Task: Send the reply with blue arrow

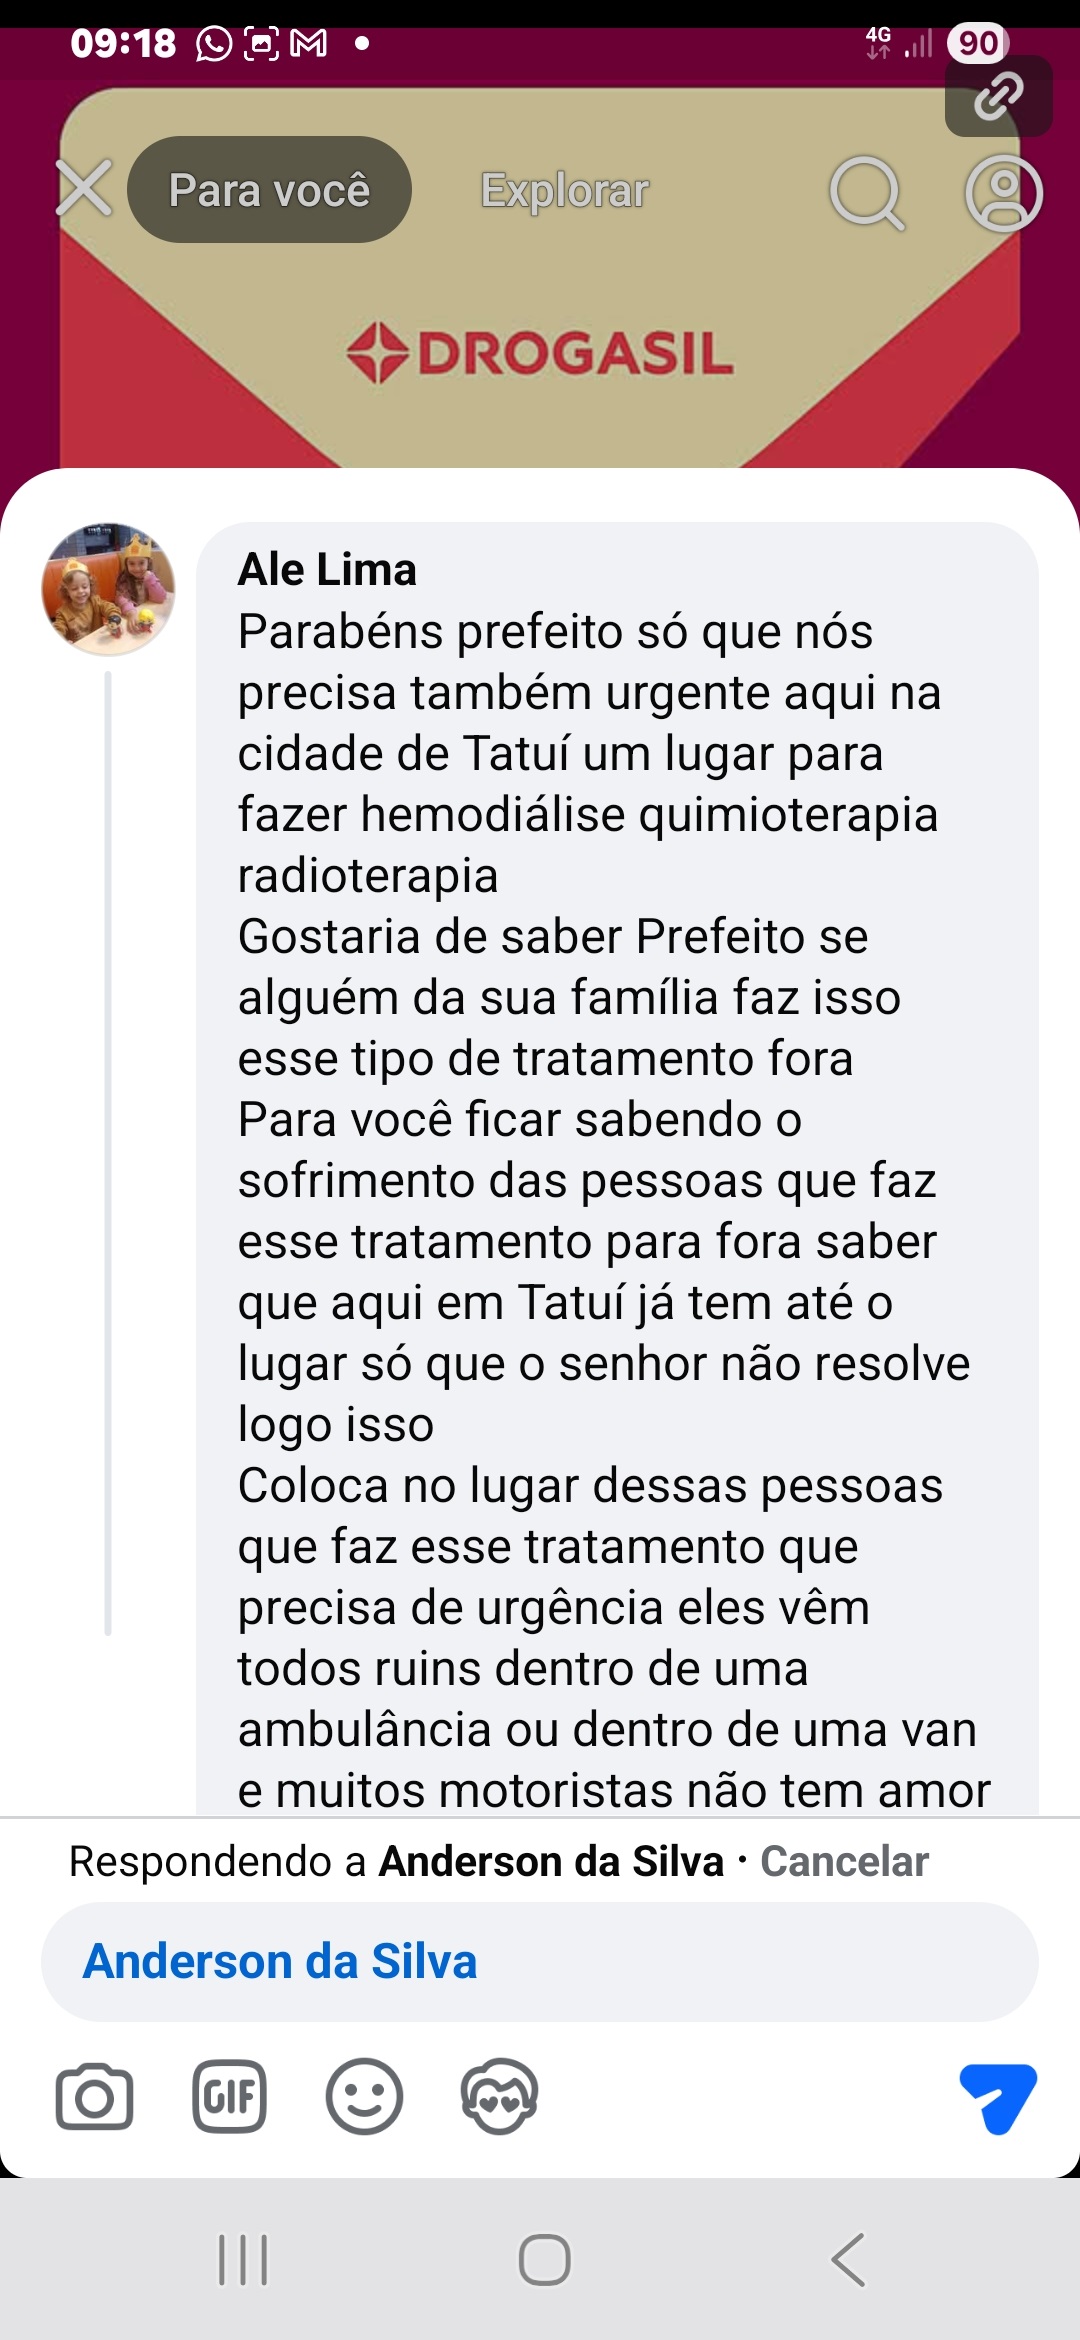Action: [x=996, y=2097]
